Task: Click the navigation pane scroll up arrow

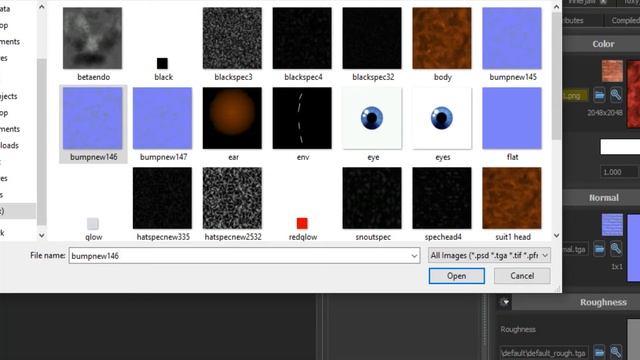Action: 42,7
